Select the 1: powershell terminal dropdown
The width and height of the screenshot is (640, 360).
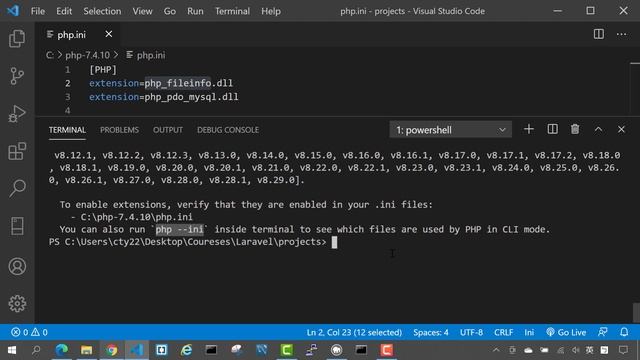[x=450, y=130]
